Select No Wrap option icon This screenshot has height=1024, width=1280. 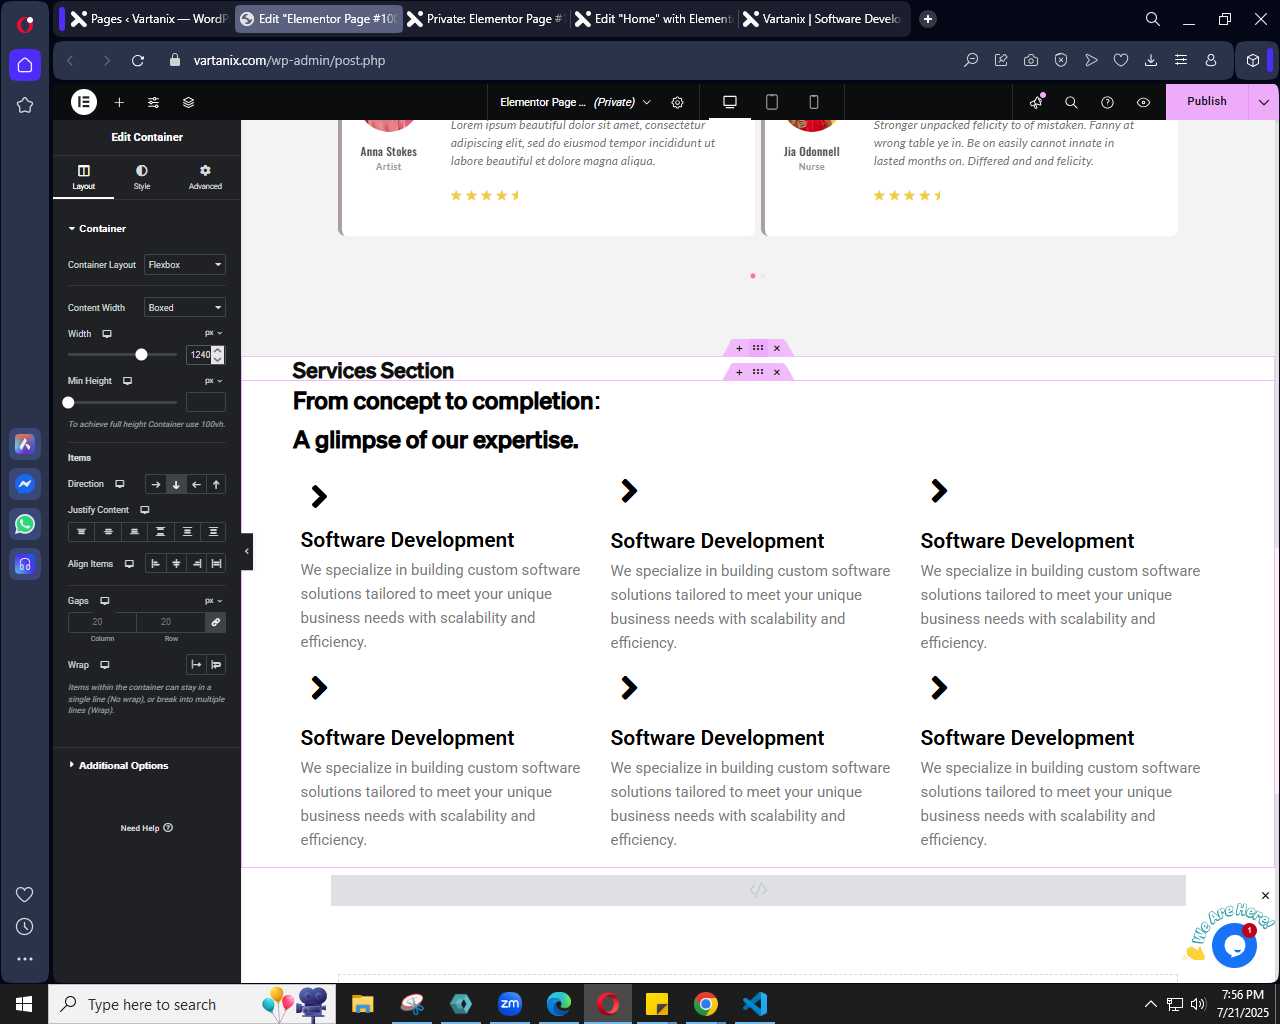coord(196,665)
